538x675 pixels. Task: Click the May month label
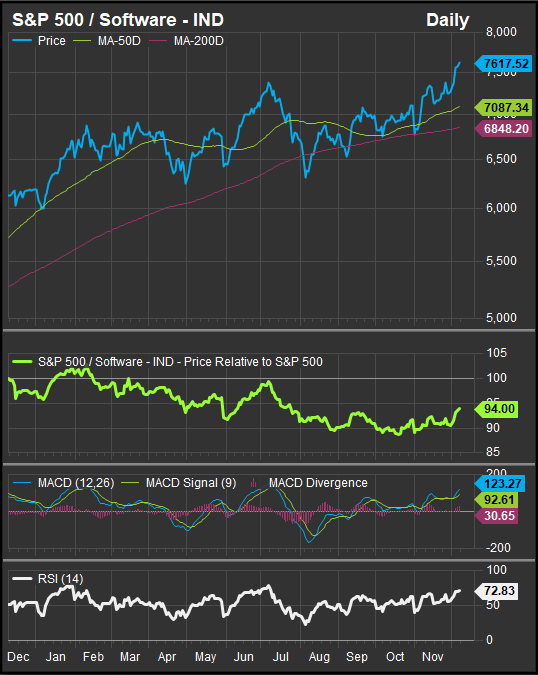205,657
